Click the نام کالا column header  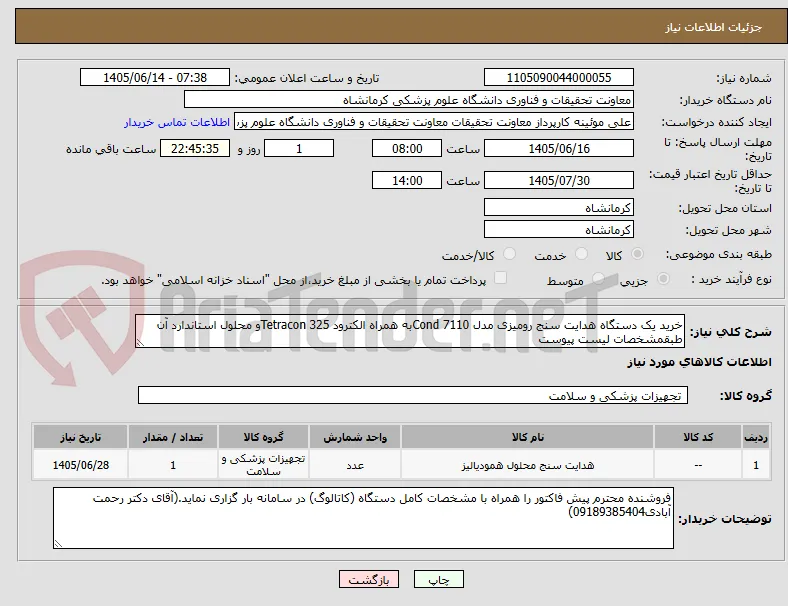click(x=528, y=437)
